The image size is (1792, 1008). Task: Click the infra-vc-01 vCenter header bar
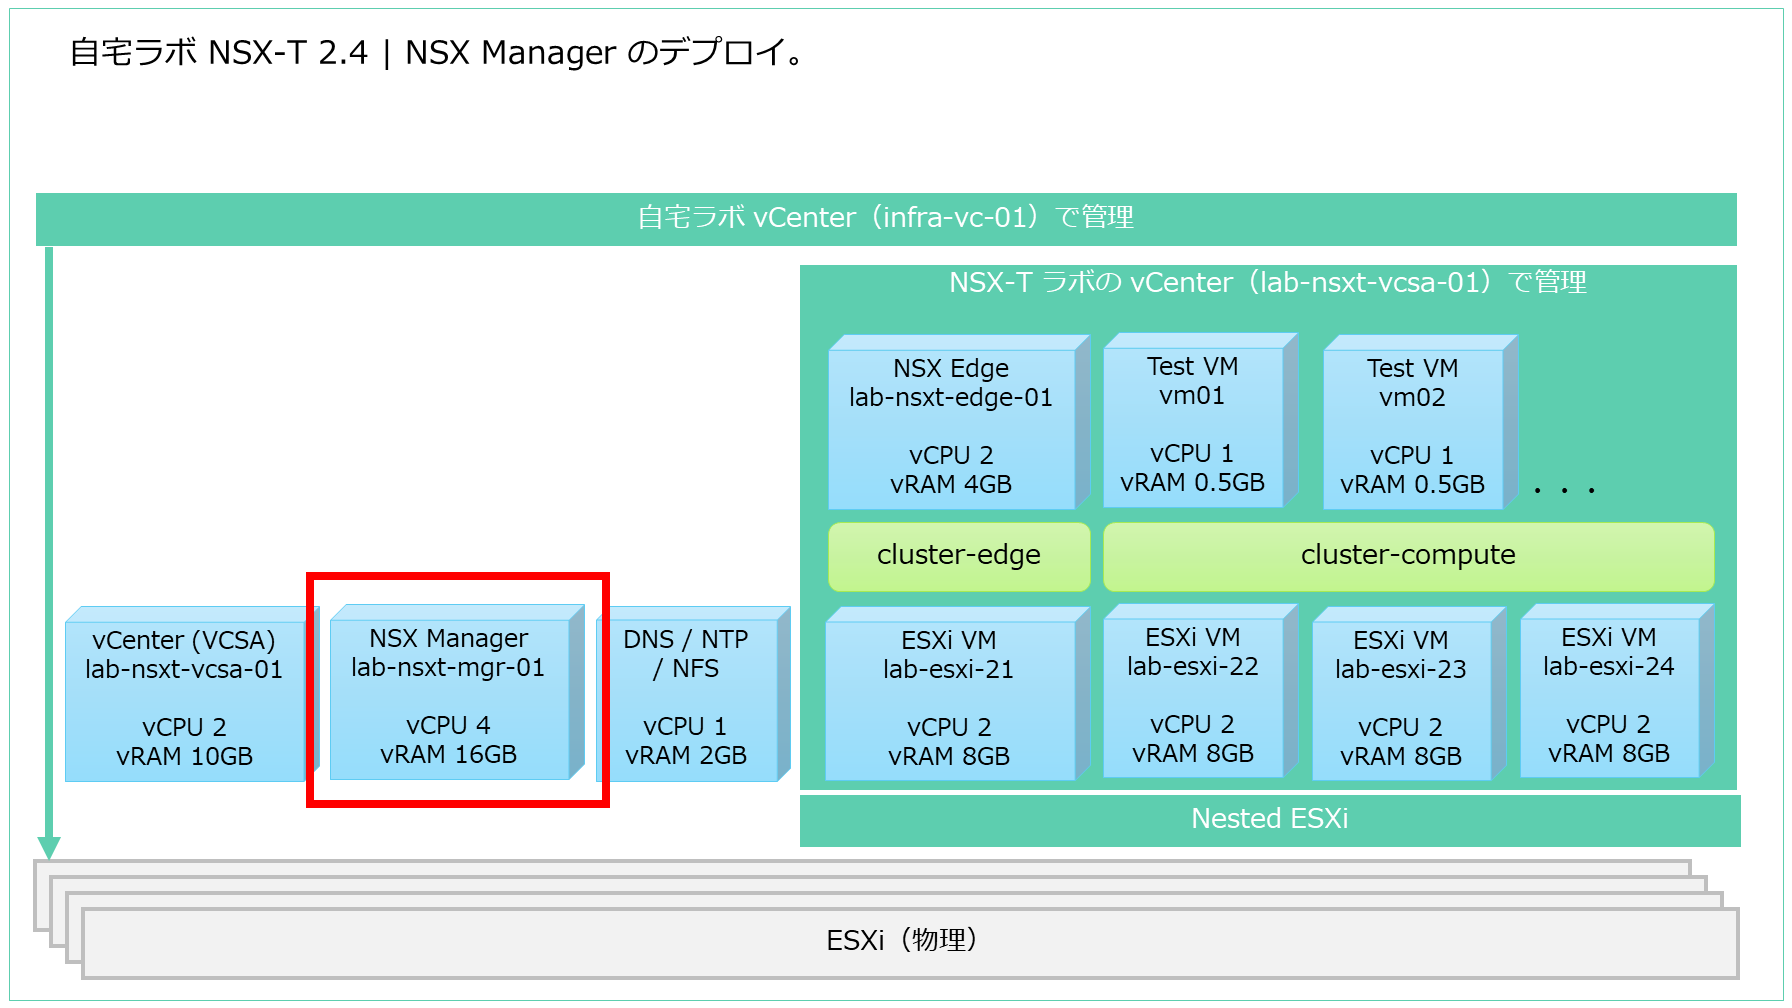(886, 219)
